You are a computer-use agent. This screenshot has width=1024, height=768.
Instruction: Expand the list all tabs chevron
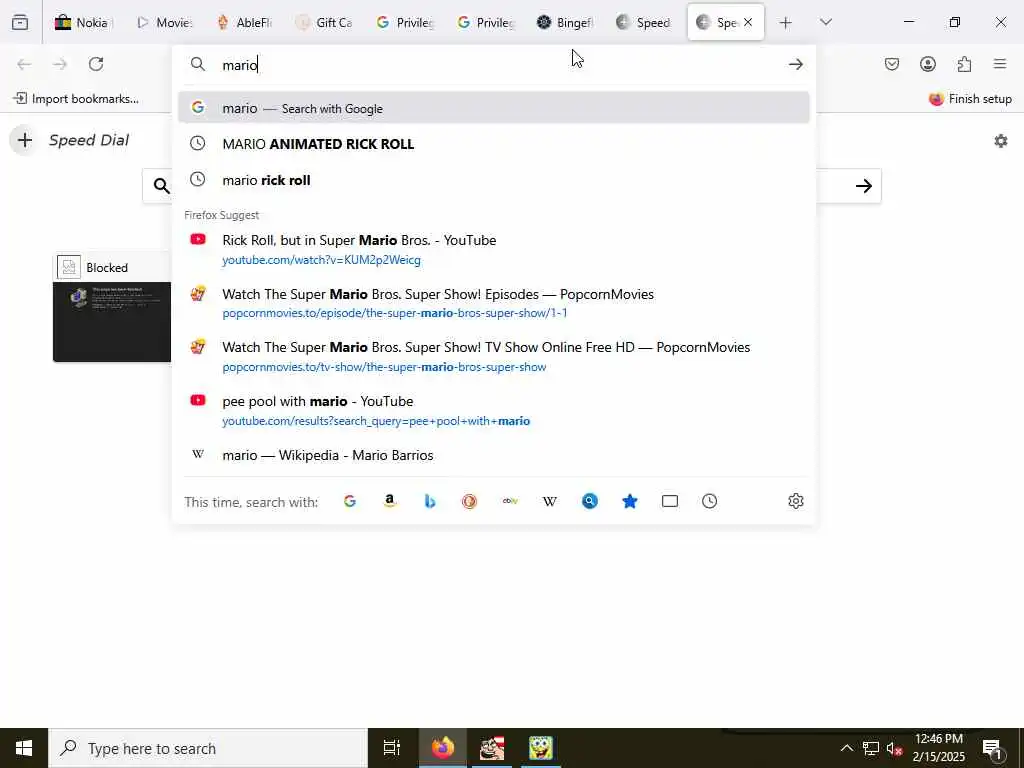tap(826, 22)
